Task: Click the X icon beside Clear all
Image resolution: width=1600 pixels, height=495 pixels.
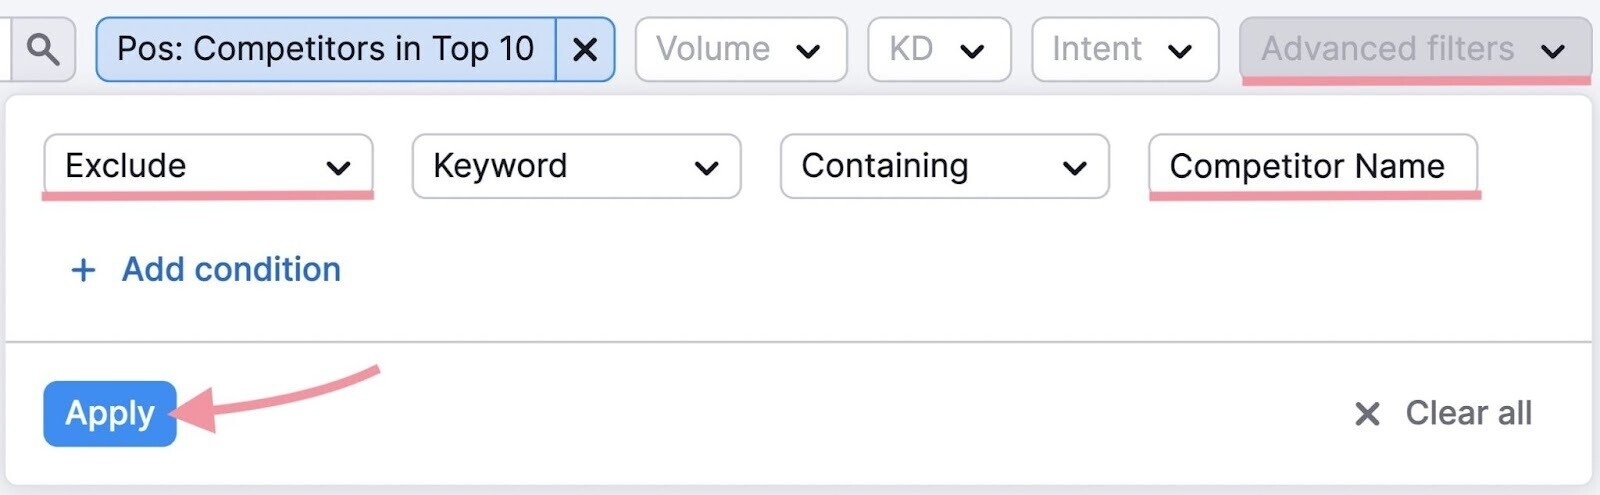Action: coord(1367,414)
